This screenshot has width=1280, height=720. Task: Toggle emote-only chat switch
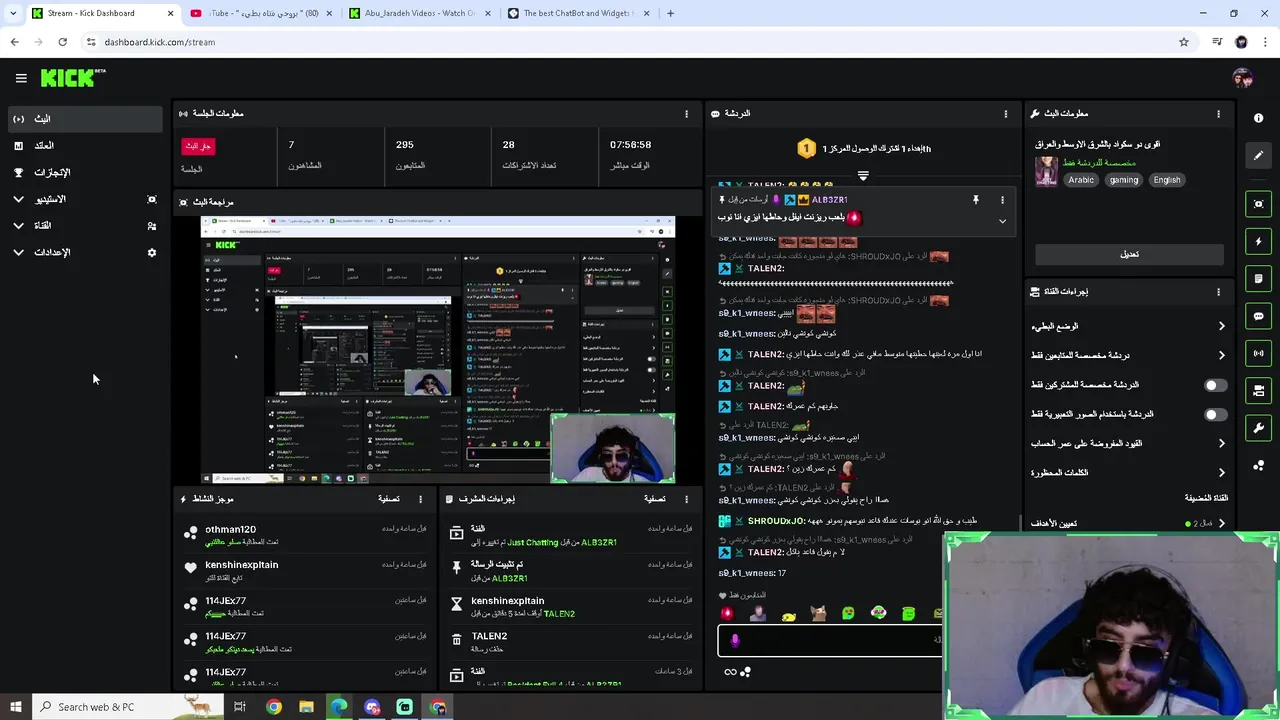pyautogui.click(x=1215, y=414)
